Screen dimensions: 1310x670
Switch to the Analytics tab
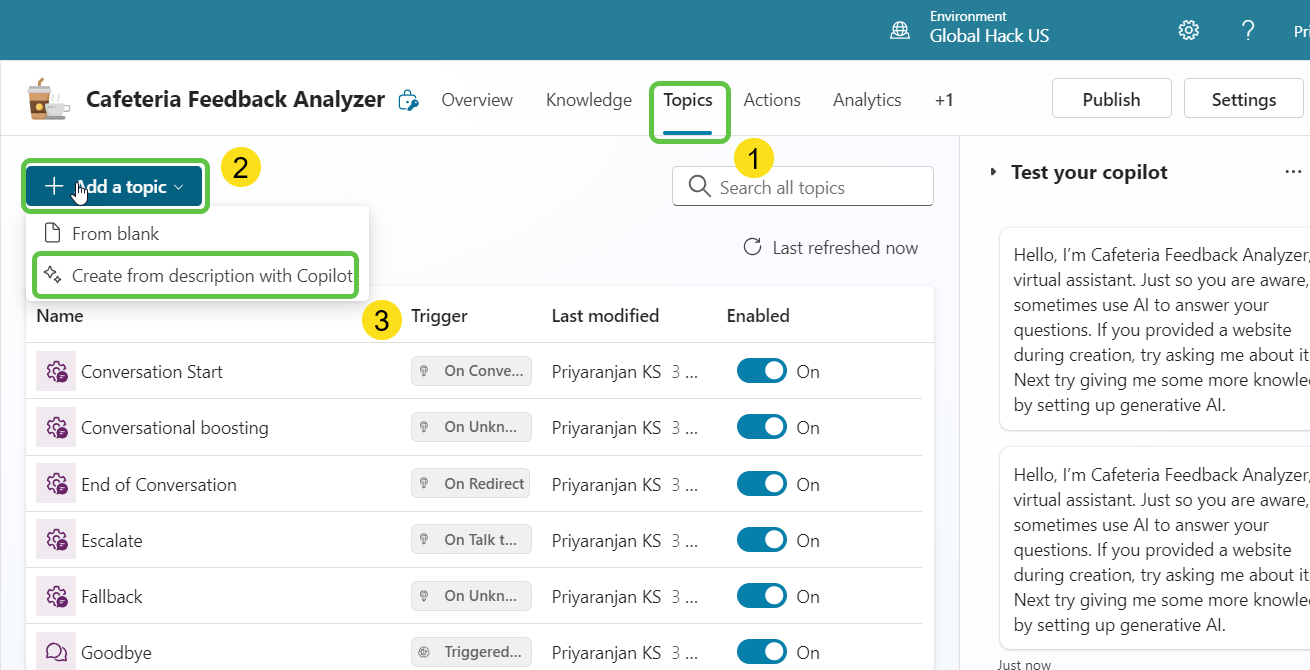pos(866,99)
